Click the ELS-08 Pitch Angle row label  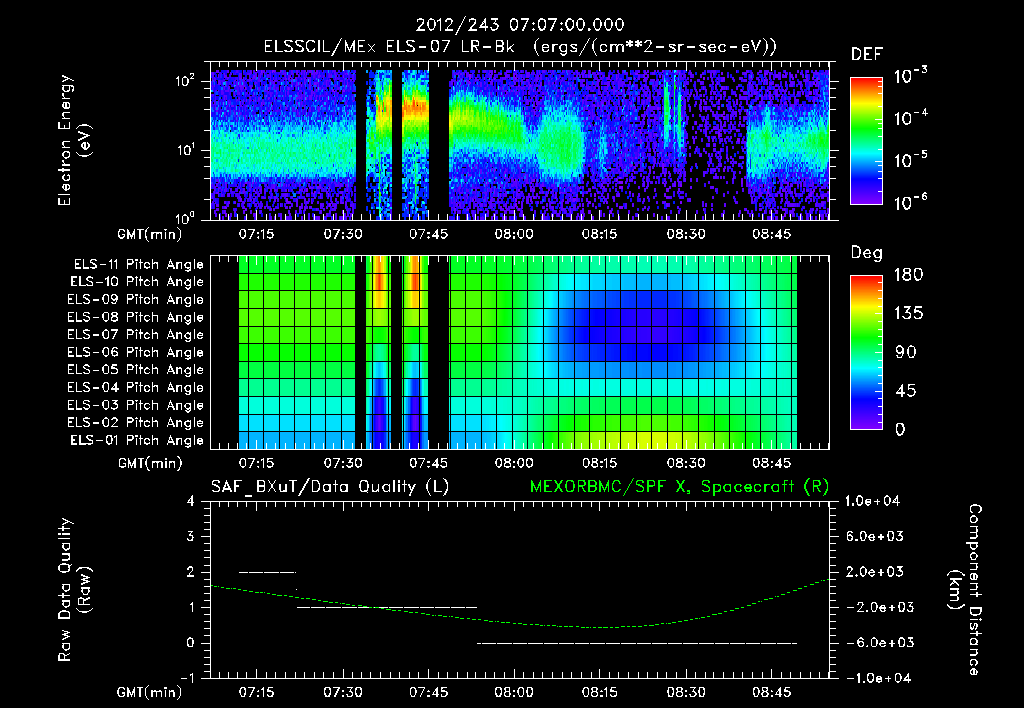pos(136,317)
